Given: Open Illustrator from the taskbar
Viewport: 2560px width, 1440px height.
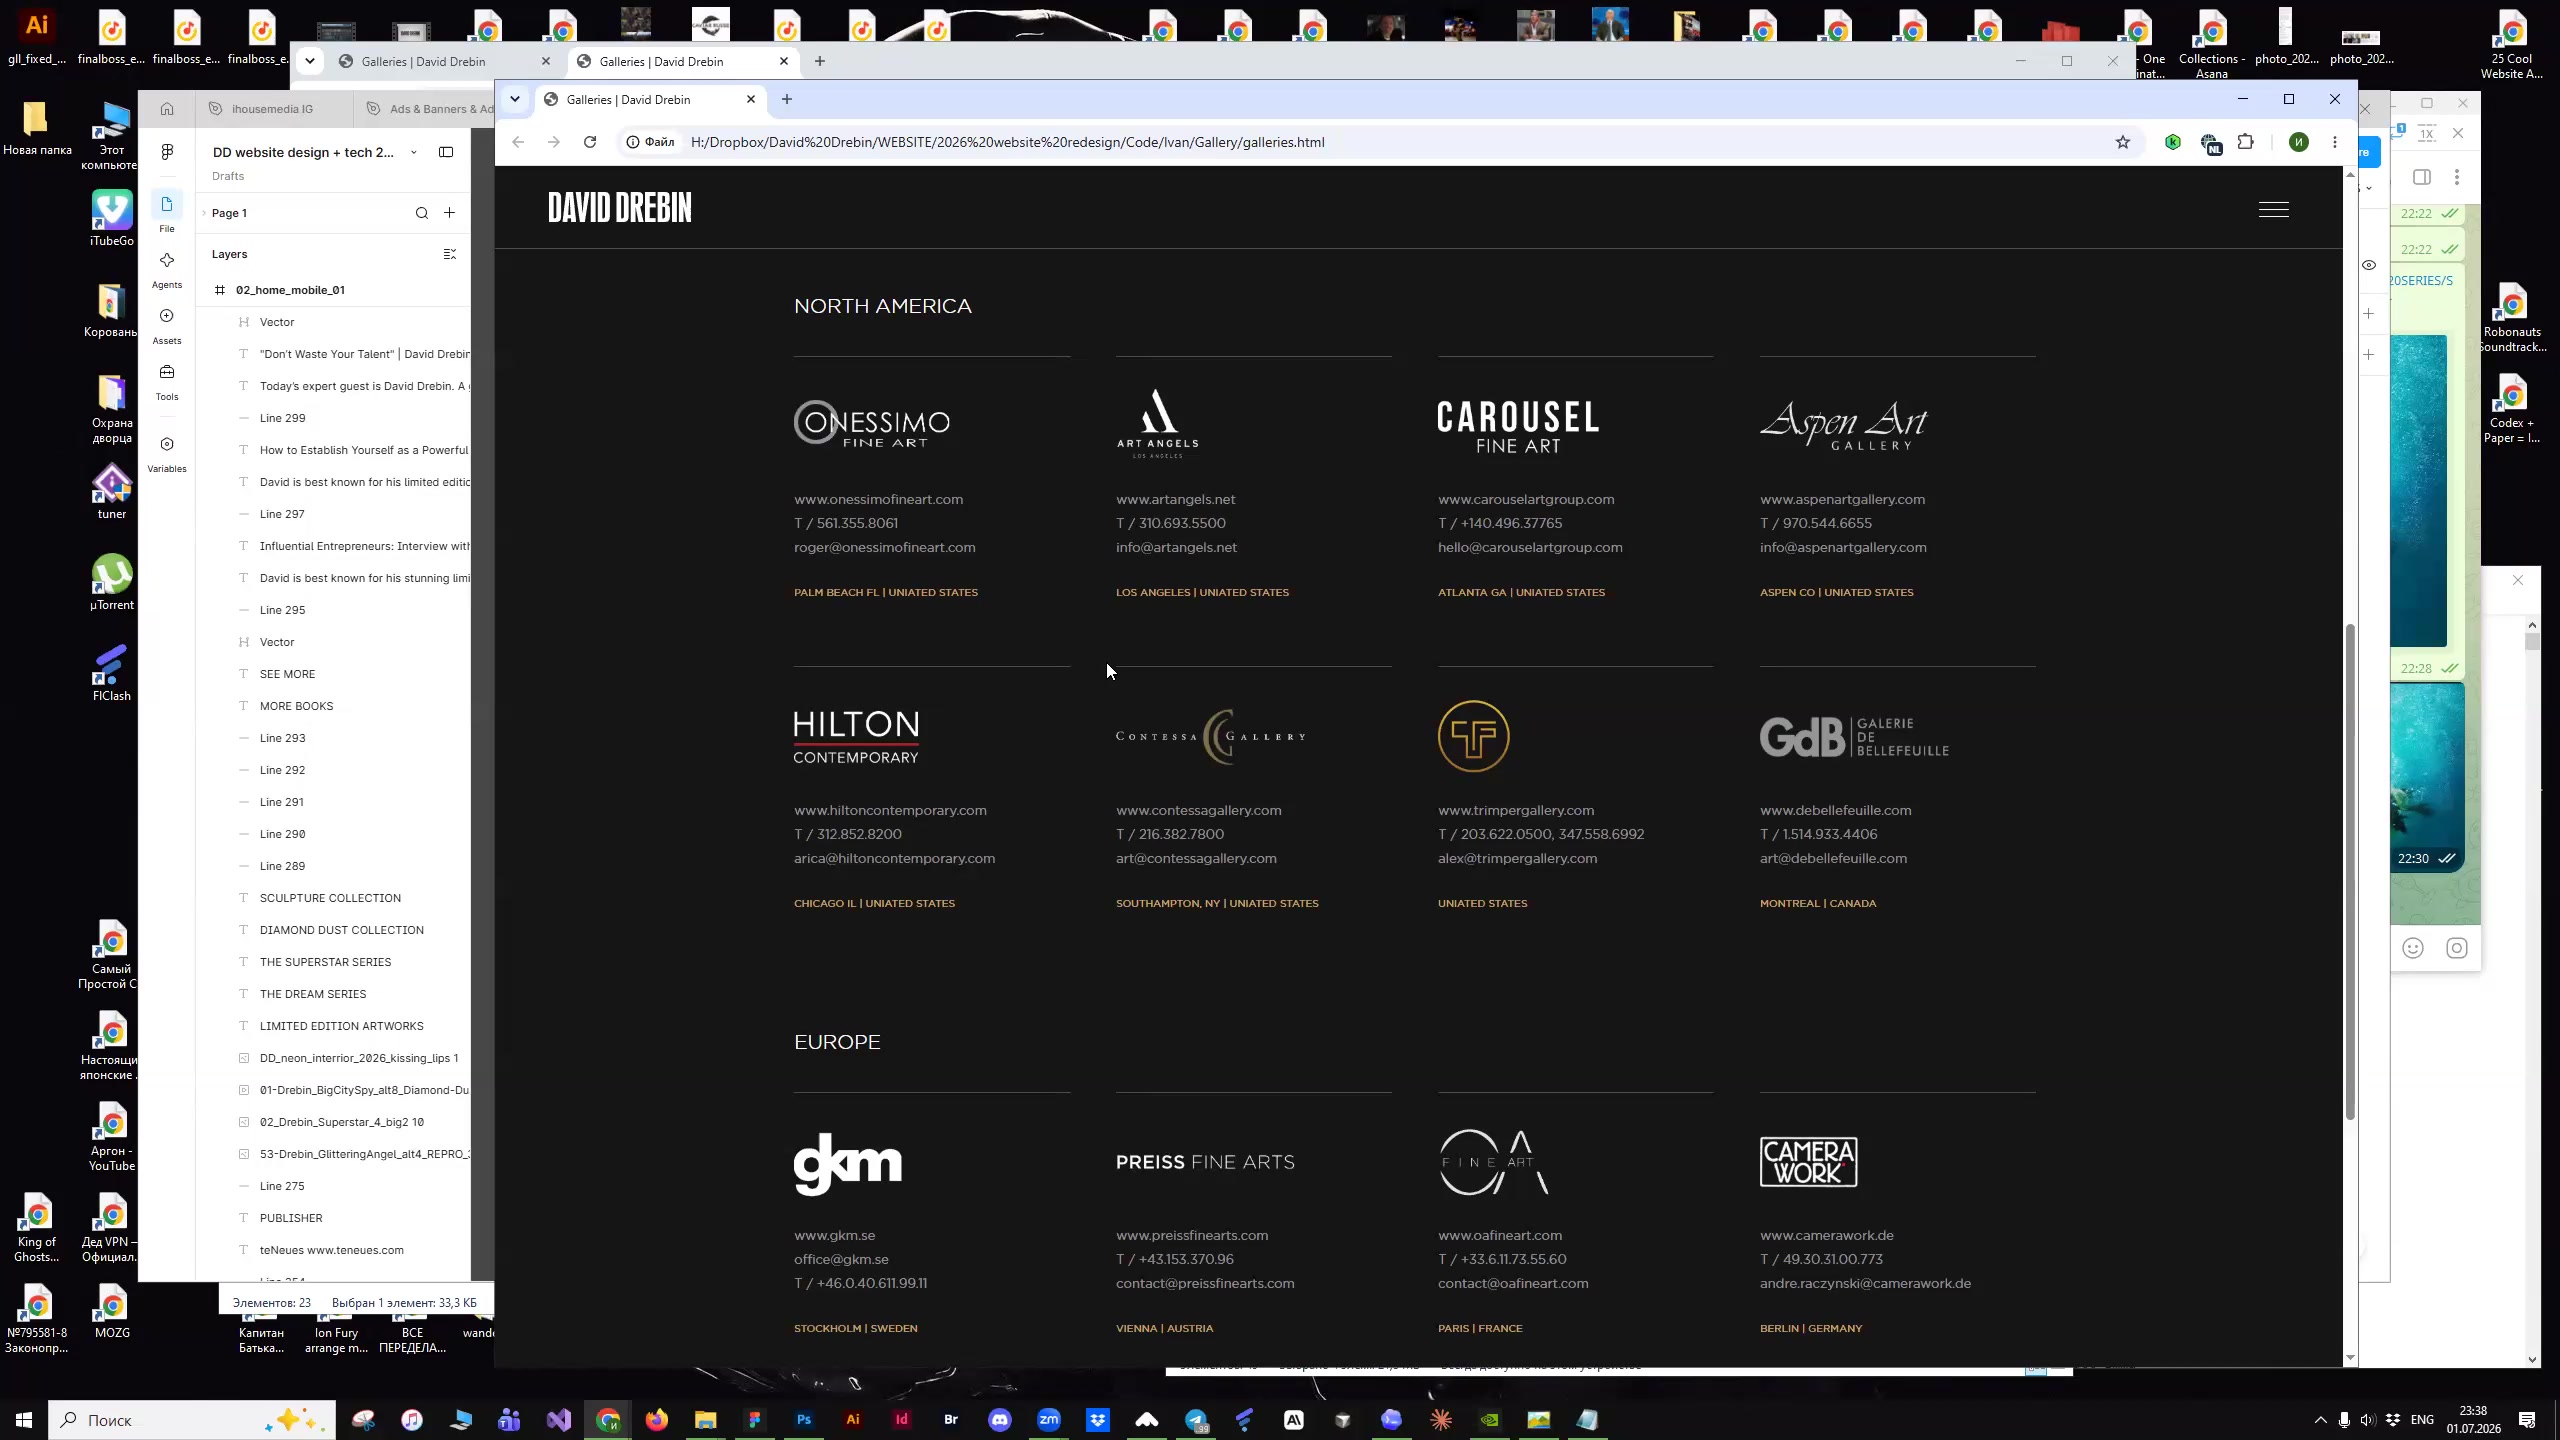Looking at the screenshot, I should click(853, 1419).
